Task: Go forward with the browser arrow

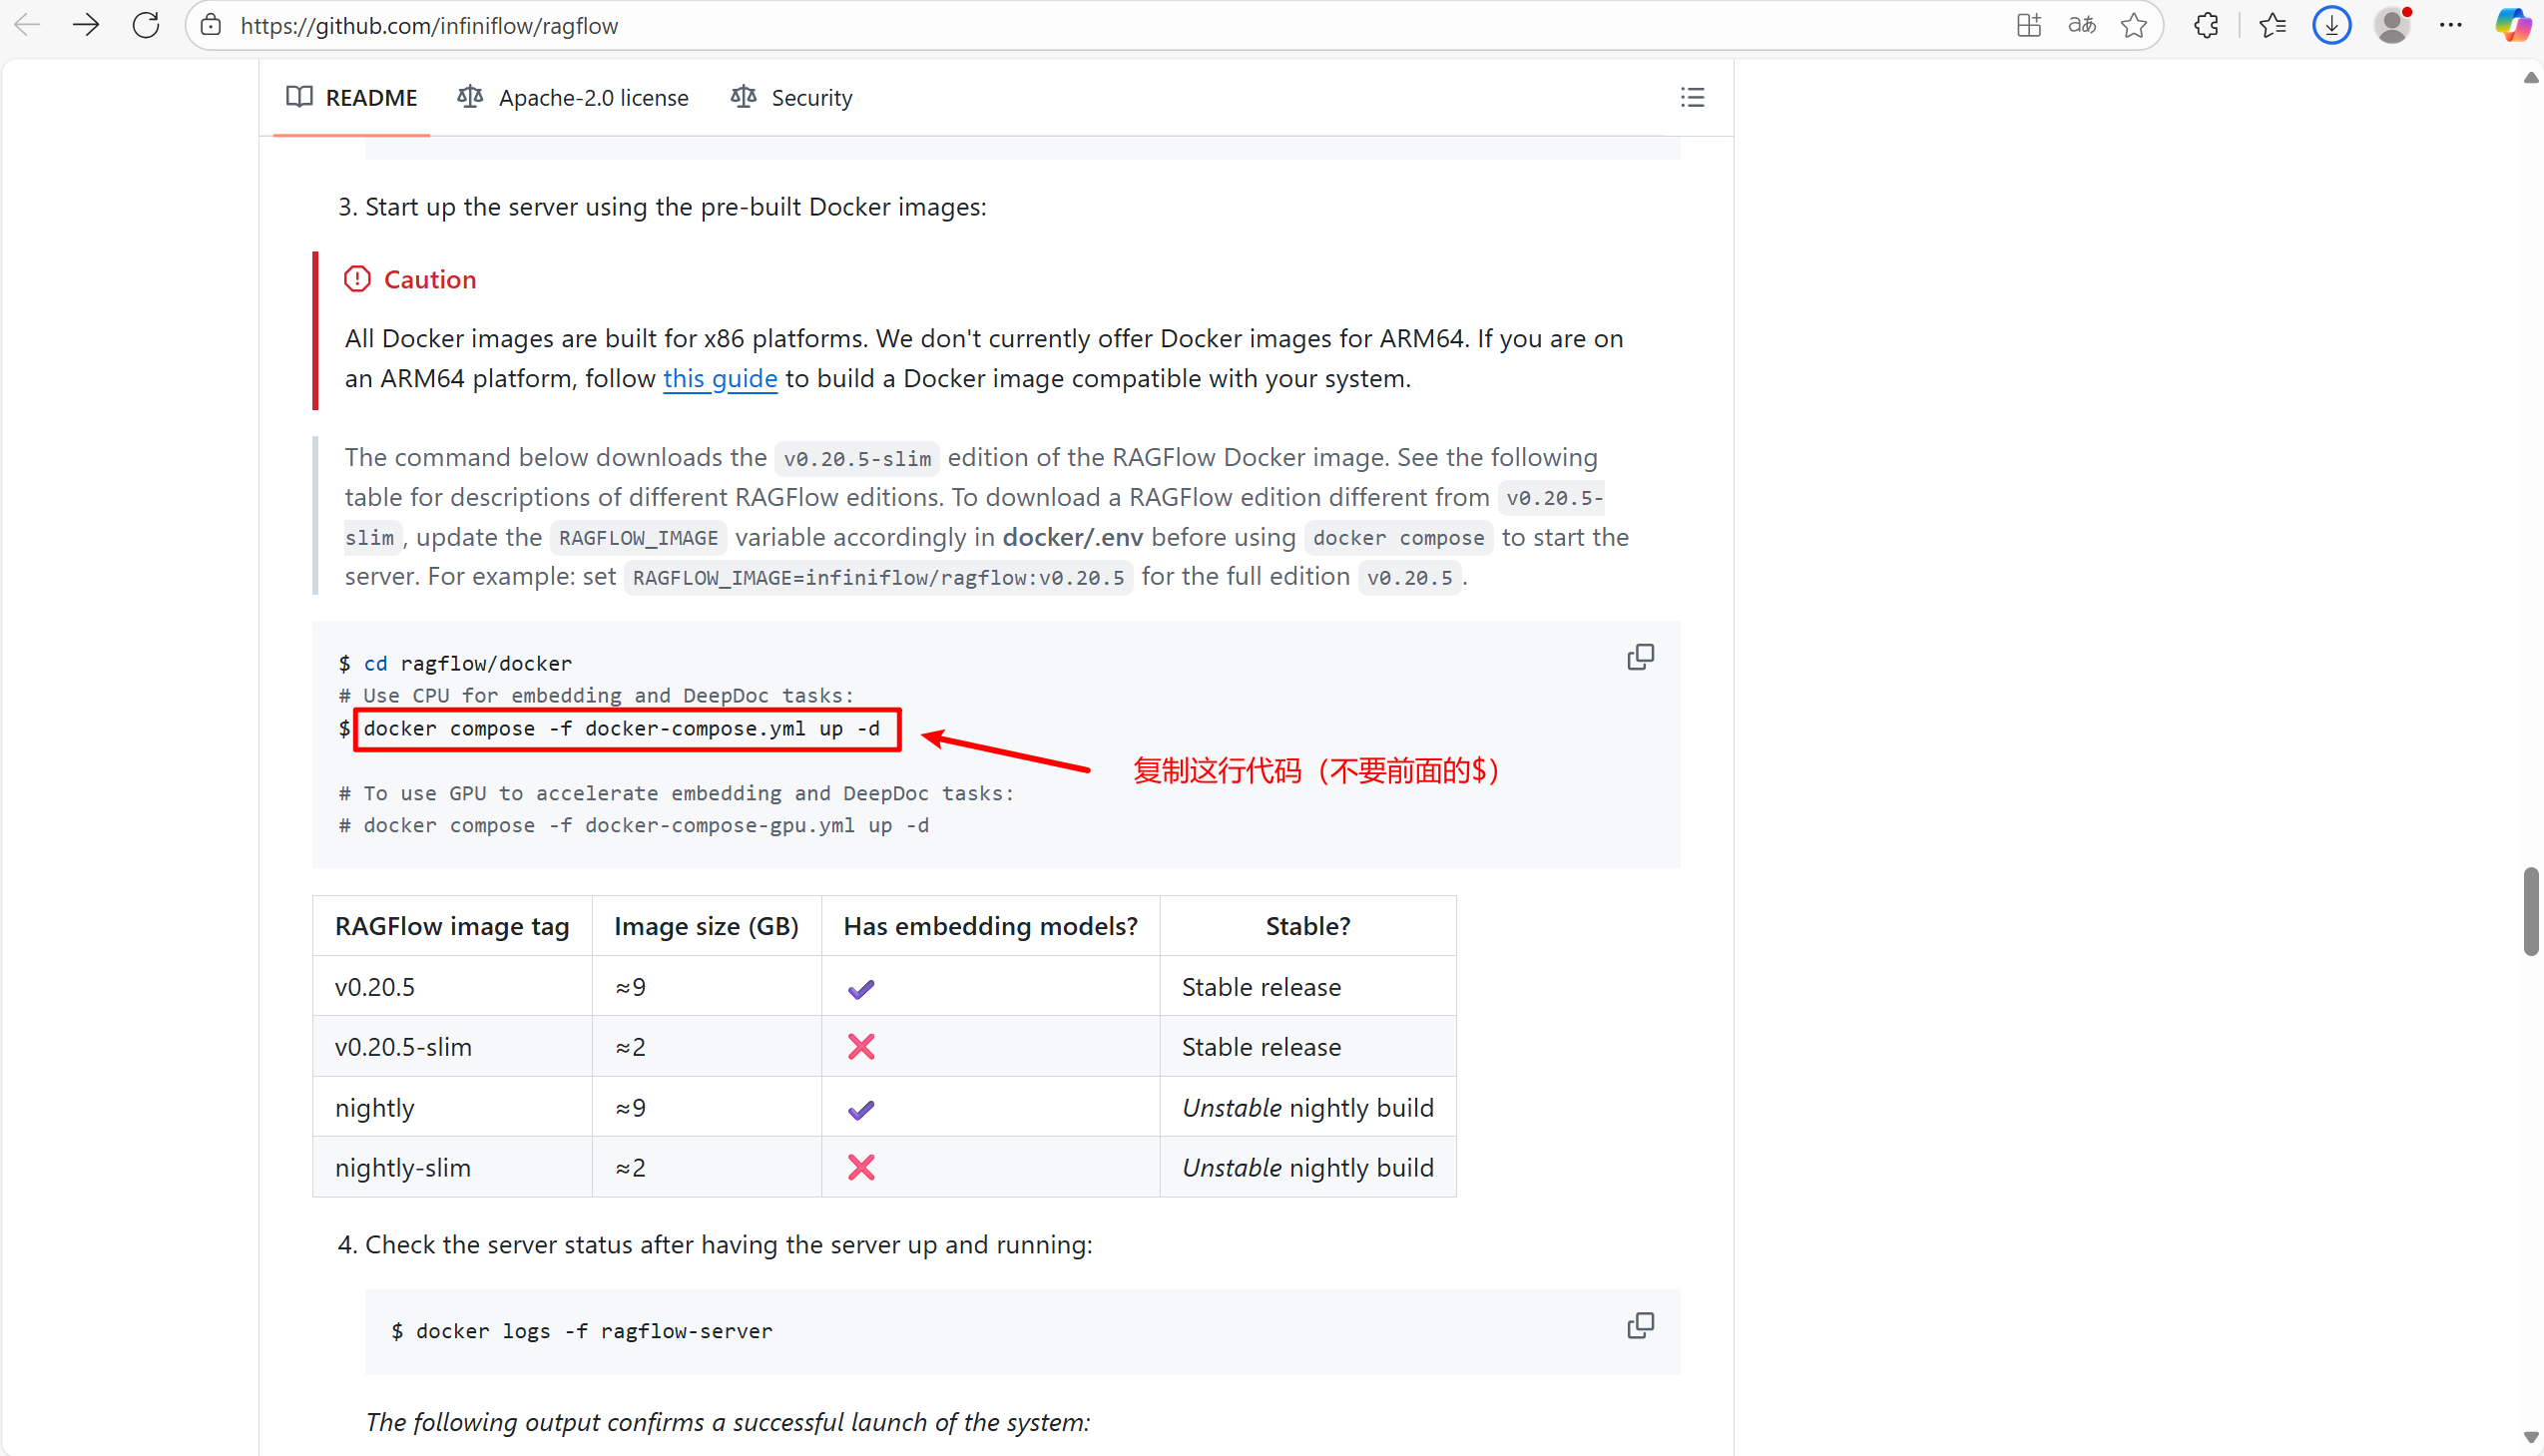Action: [x=86, y=25]
